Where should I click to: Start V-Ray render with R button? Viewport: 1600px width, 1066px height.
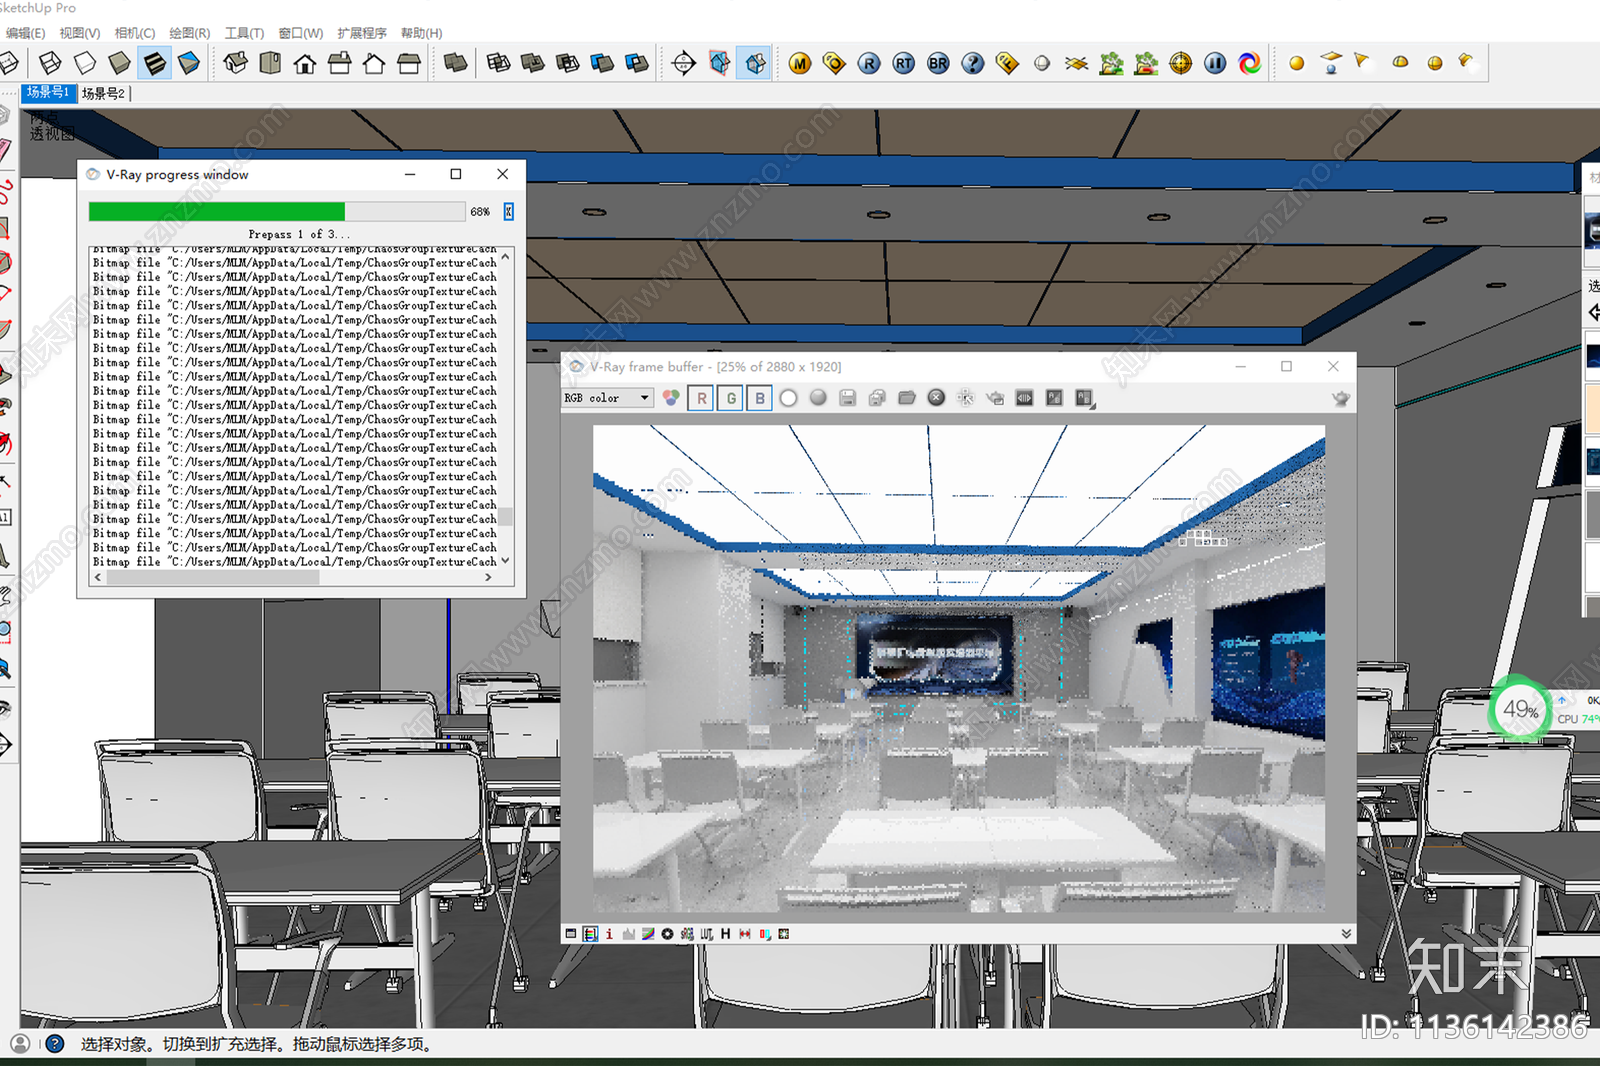tap(869, 63)
